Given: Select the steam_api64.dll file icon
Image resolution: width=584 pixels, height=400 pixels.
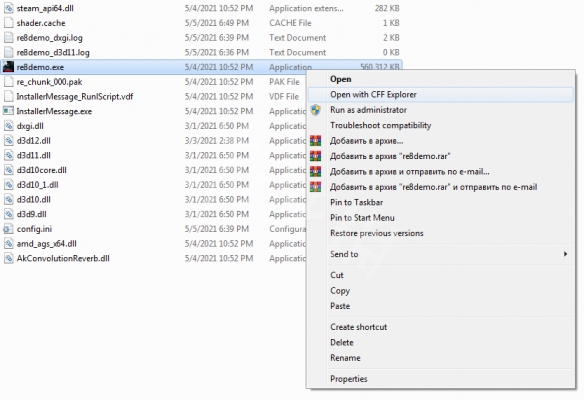Looking at the screenshot, I should [x=8, y=8].
